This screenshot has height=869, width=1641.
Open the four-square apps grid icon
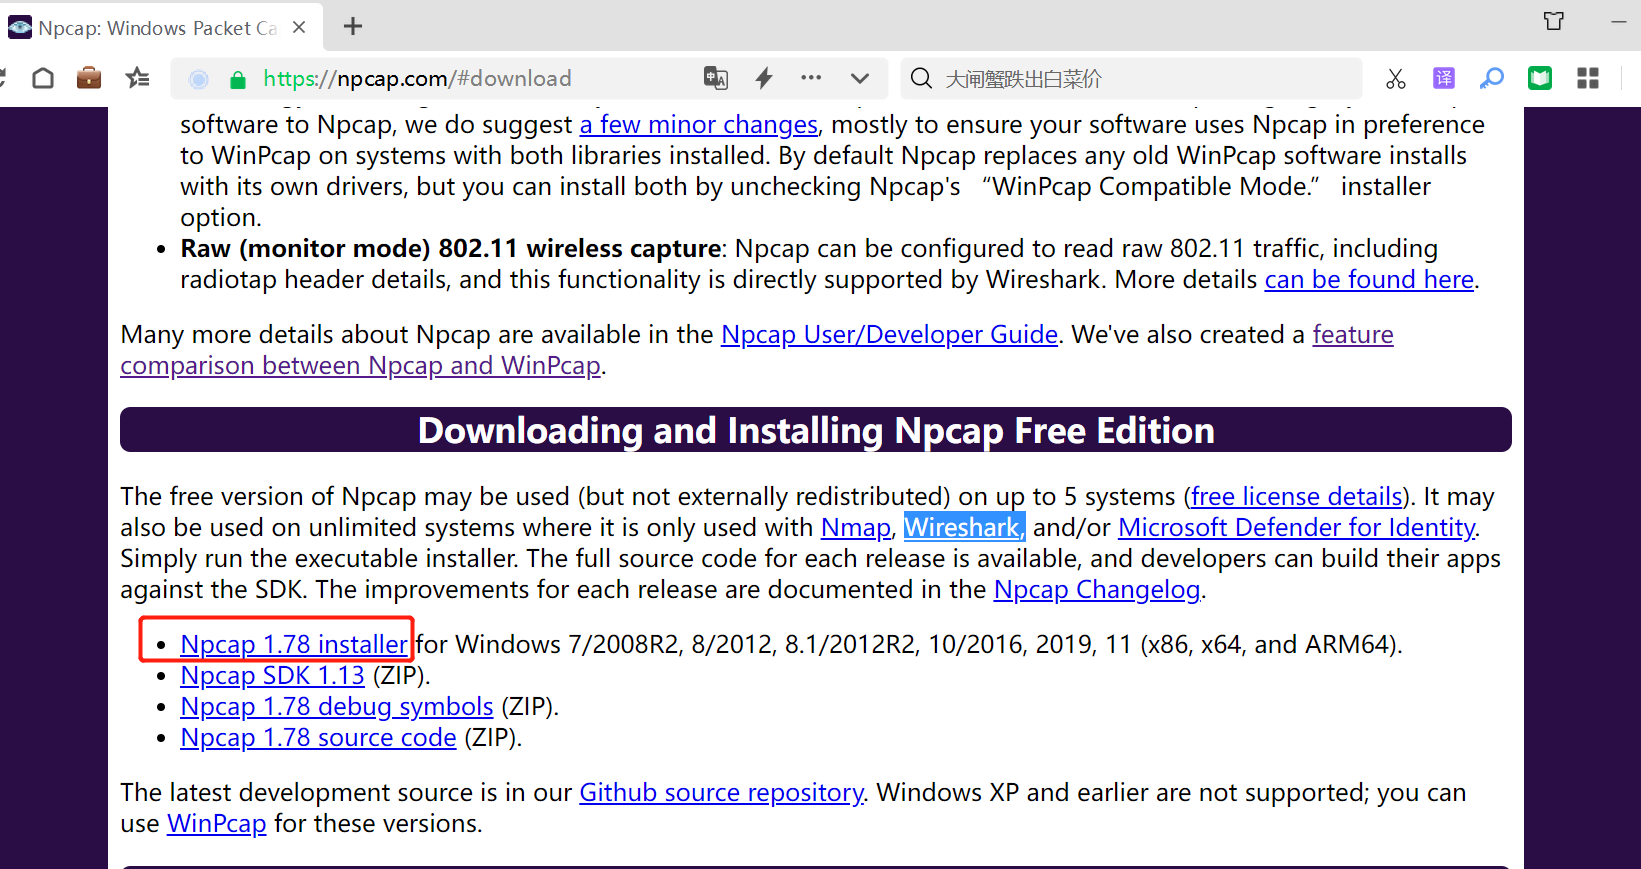(1588, 78)
